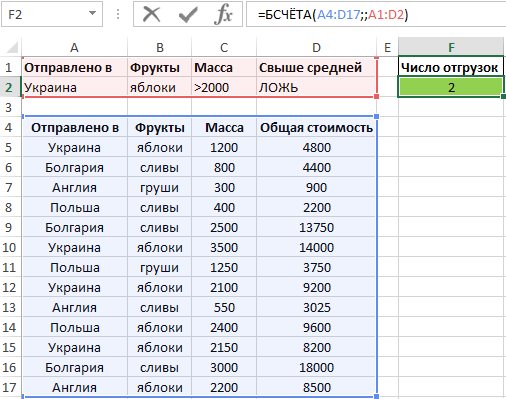Click cell 'Болгария' in row 16
This screenshot has width=506, height=399.
click(75, 367)
